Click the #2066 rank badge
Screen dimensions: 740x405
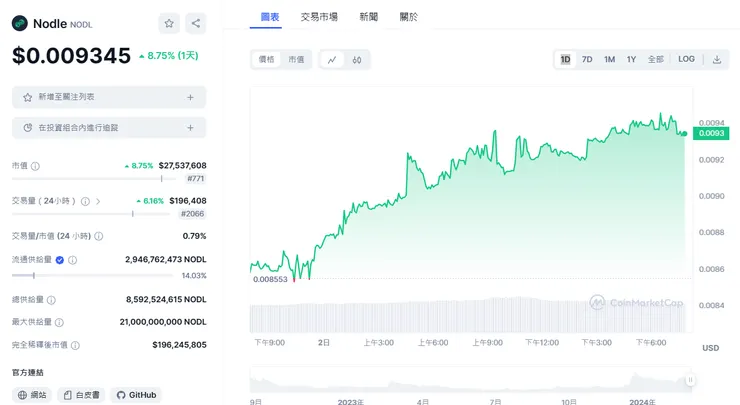tap(193, 214)
